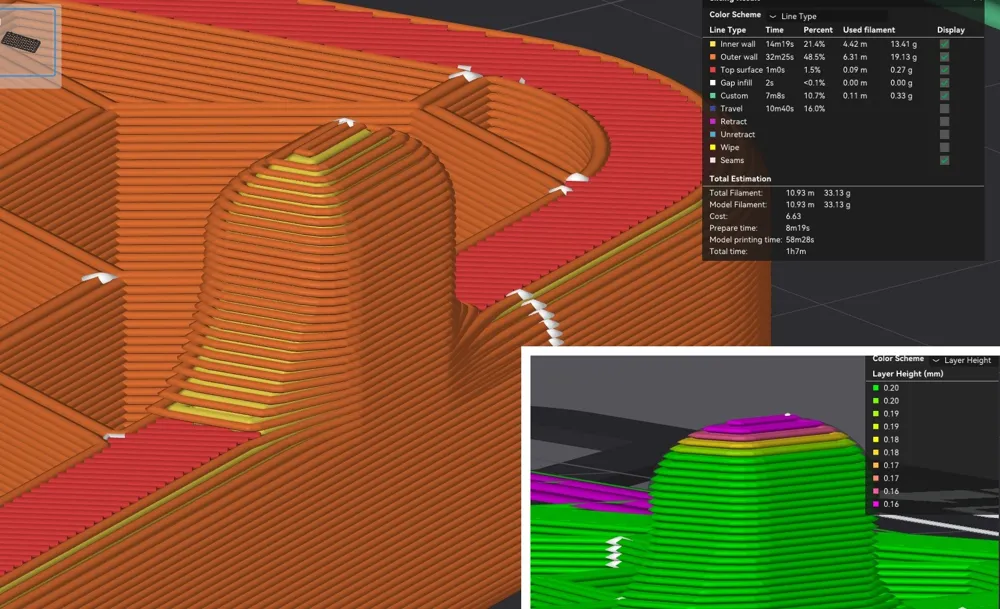Click the Custom line type label

tap(734, 96)
